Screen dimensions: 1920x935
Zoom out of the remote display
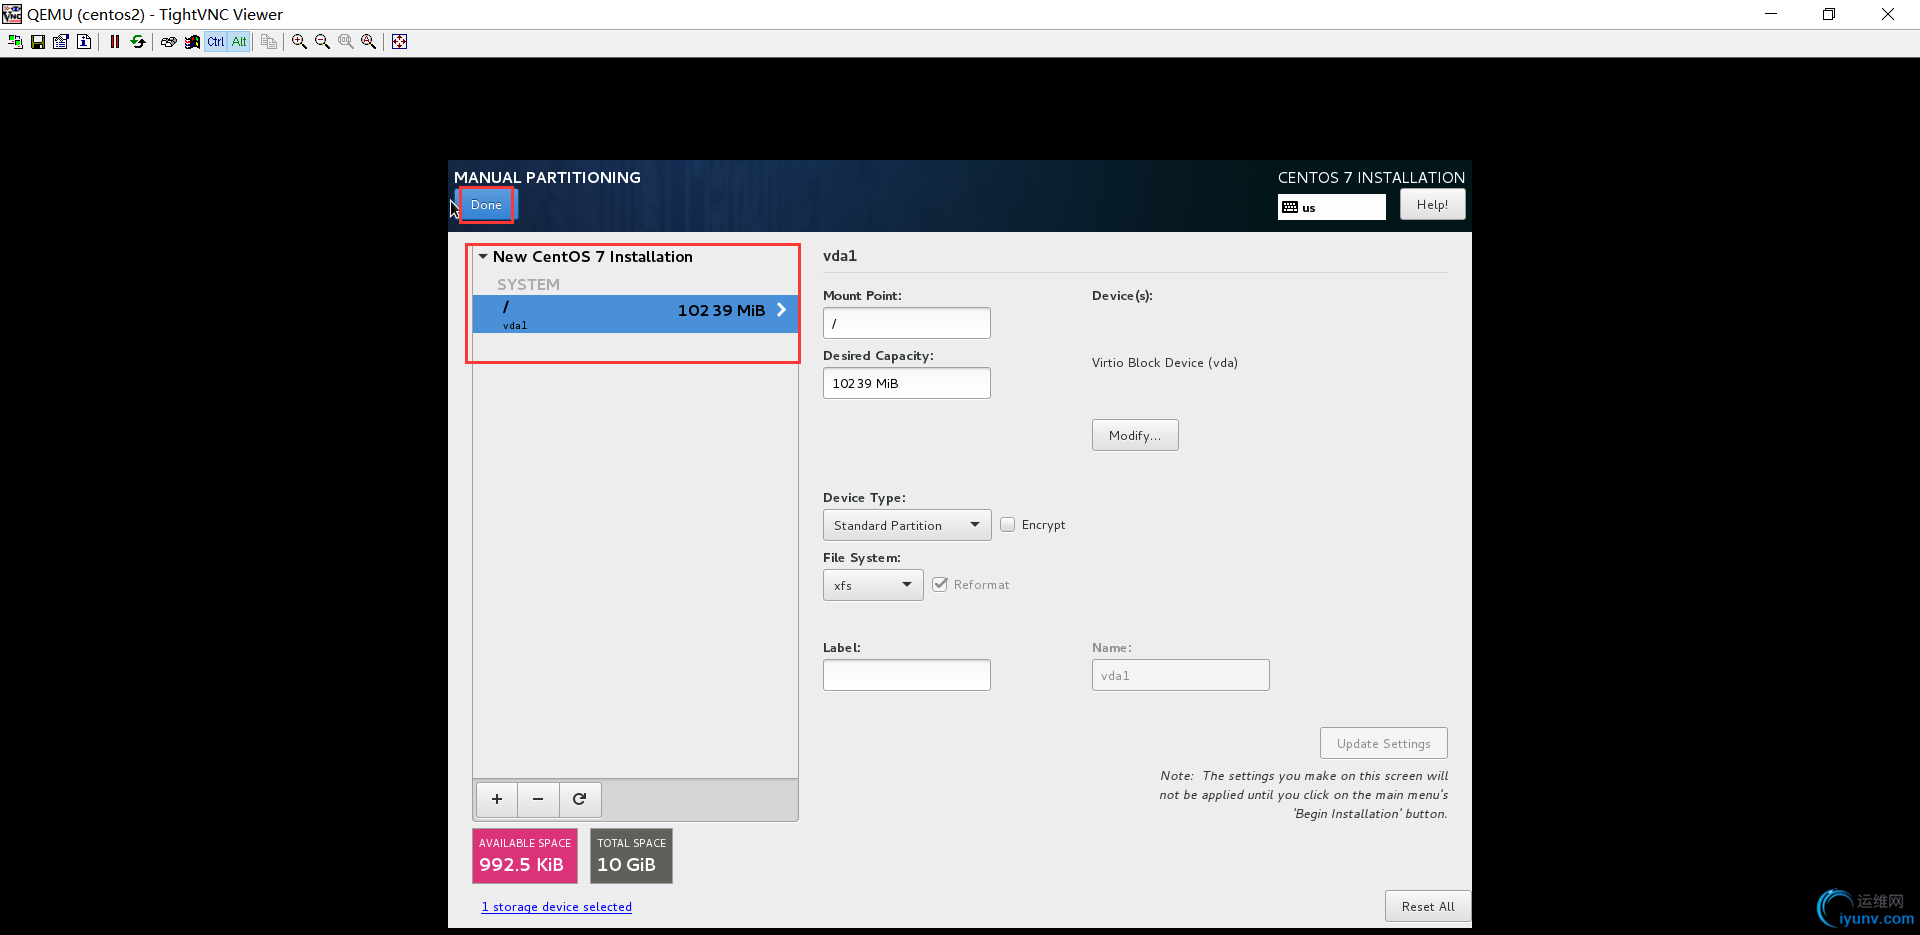322,42
